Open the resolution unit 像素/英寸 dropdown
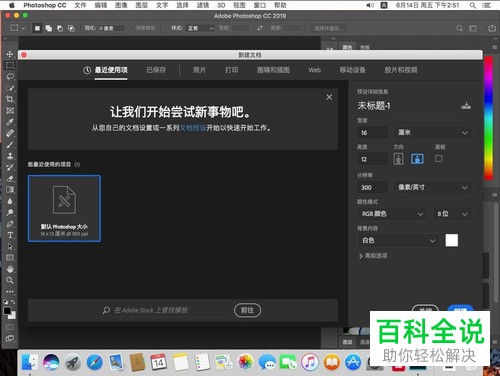This screenshot has width=500, height=376. [x=432, y=187]
